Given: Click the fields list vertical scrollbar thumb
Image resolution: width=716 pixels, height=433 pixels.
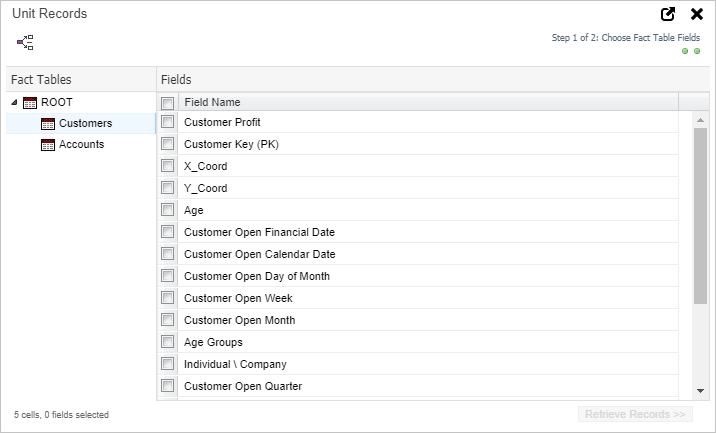Looking at the screenshot, I should (x=700, y=215).
